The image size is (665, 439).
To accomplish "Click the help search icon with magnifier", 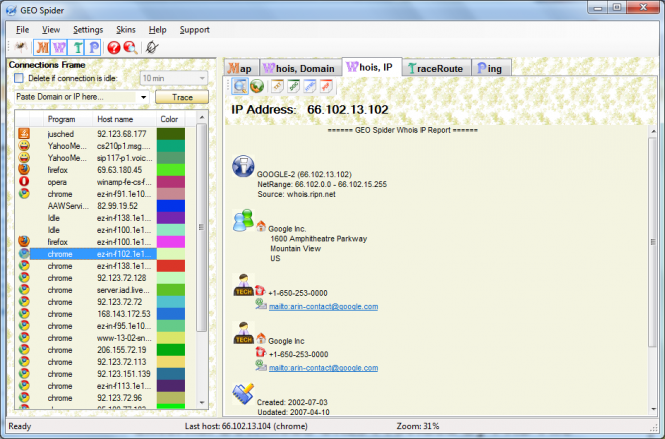I will point(130,47).
